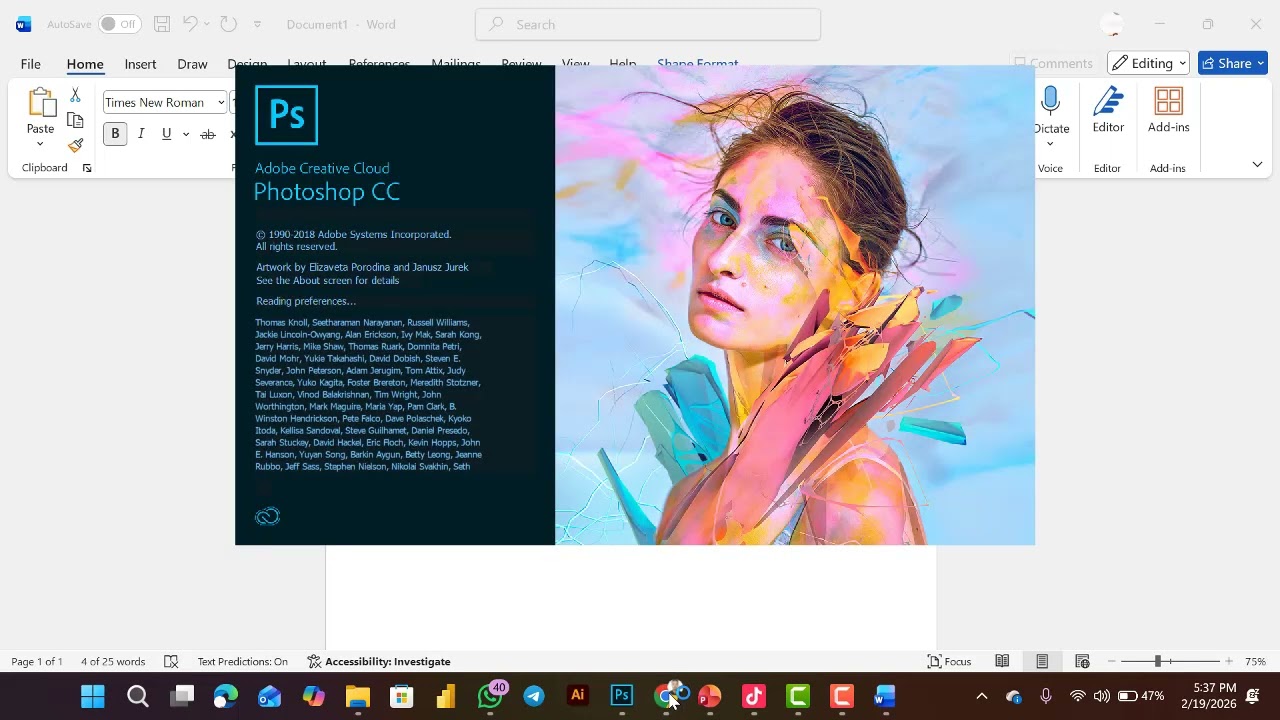
Task: Click the Paste clipboard icon
Action: (41, 102)
